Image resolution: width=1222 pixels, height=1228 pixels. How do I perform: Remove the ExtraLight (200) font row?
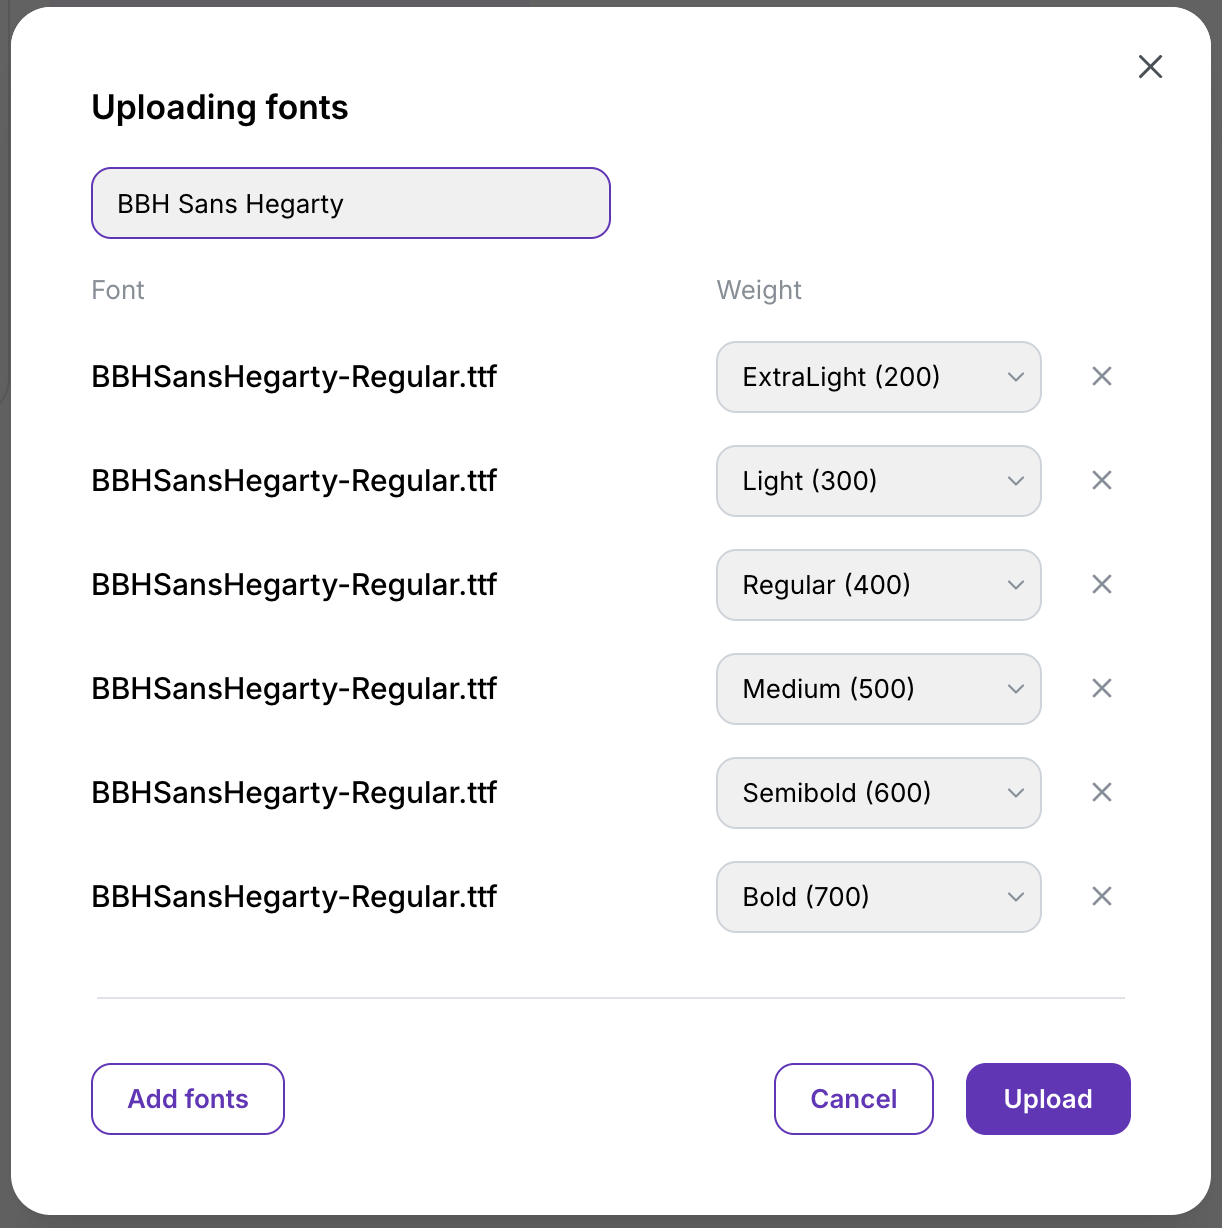(1101, 377)
